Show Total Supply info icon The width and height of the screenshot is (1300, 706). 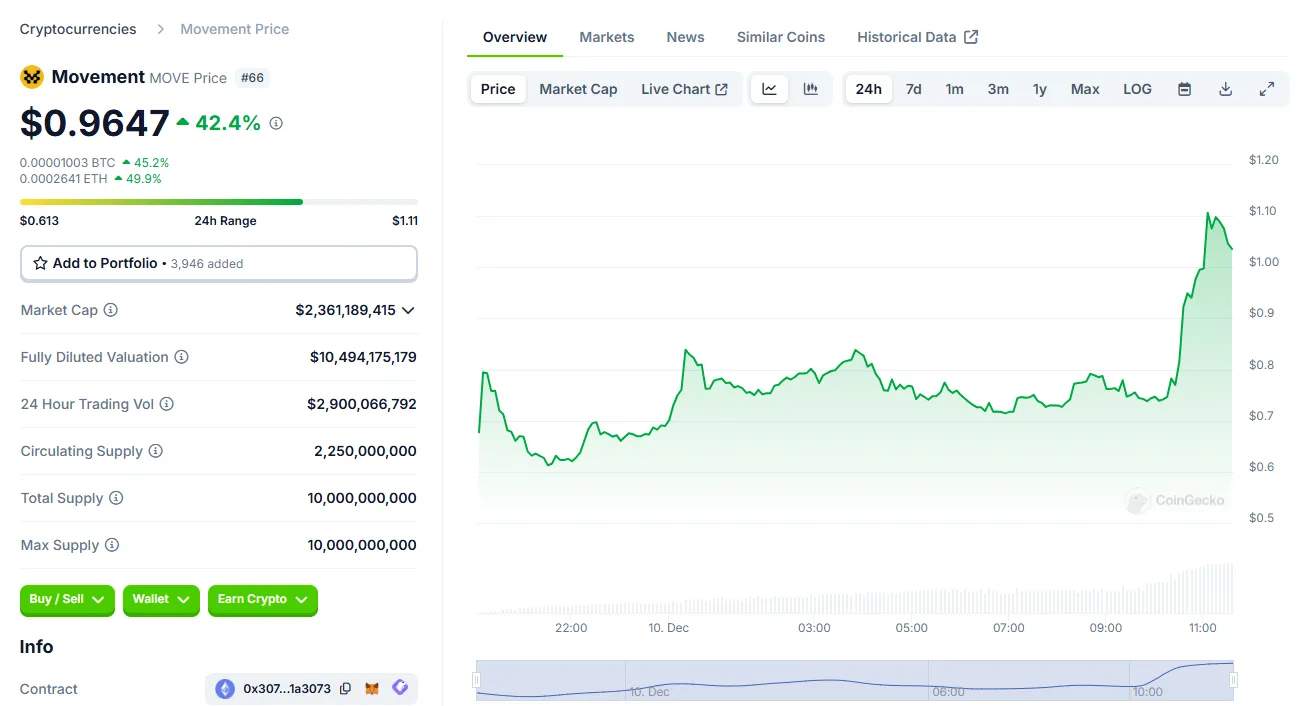(x=116, y=498)
